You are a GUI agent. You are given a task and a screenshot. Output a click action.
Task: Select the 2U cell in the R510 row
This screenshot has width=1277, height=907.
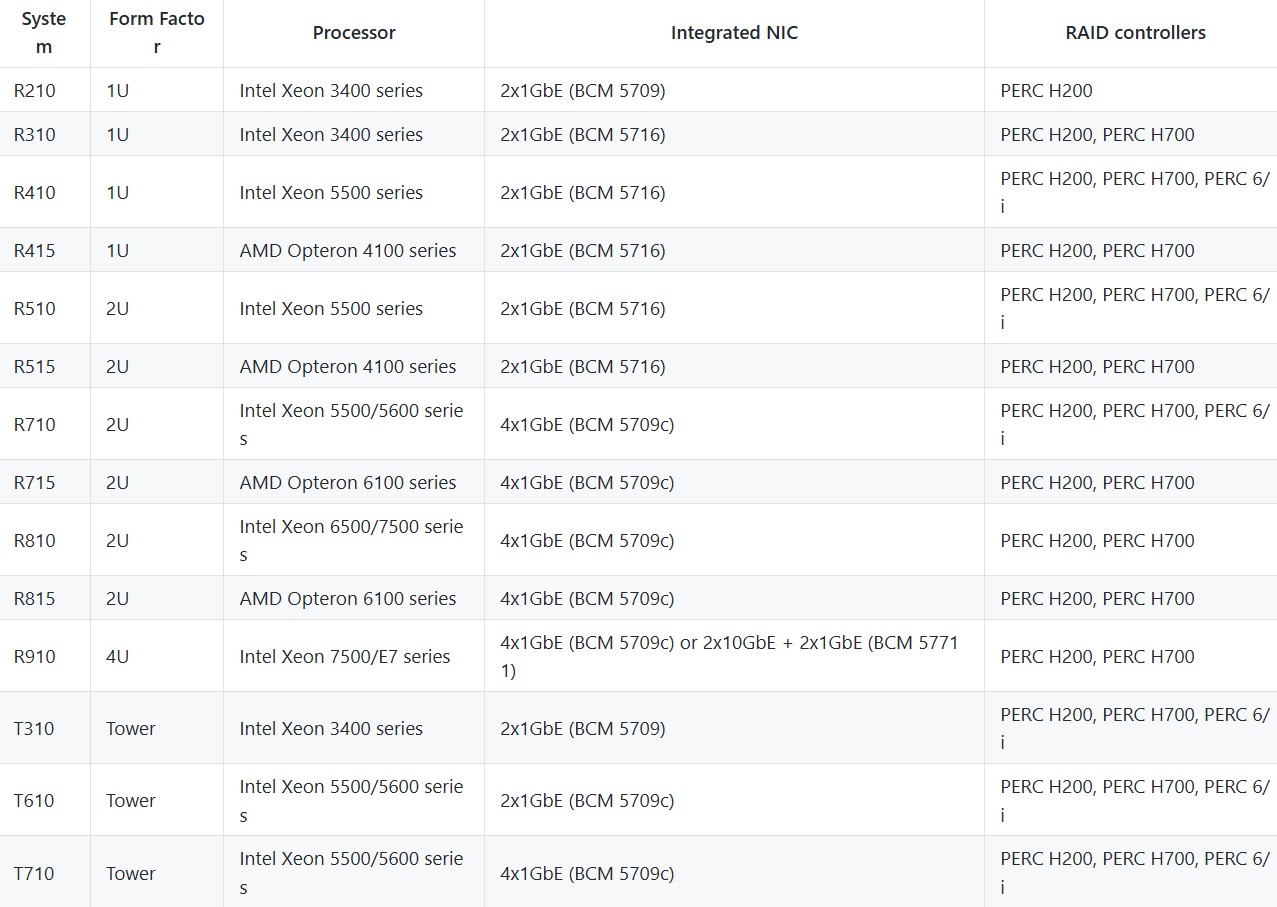pos(157,308)
